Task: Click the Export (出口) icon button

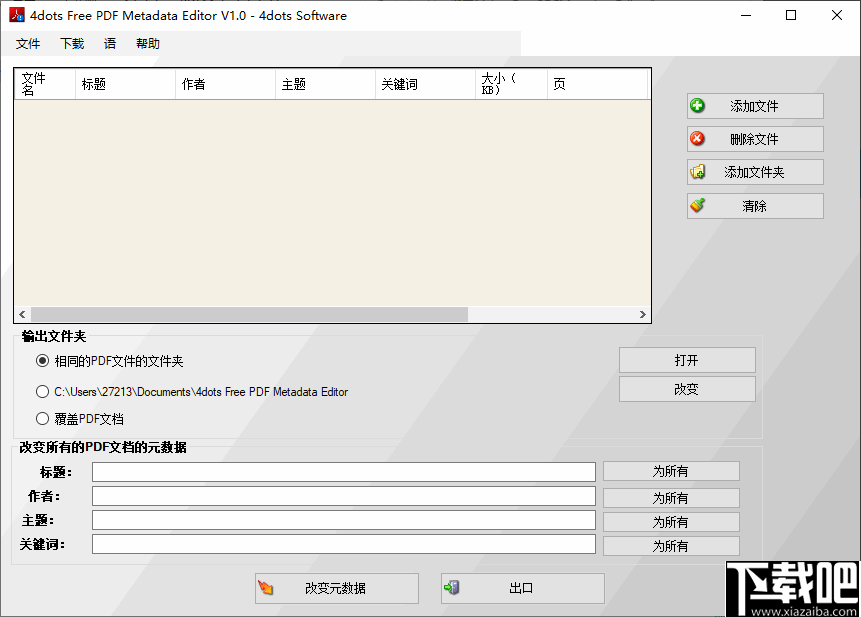Action: 451,588
